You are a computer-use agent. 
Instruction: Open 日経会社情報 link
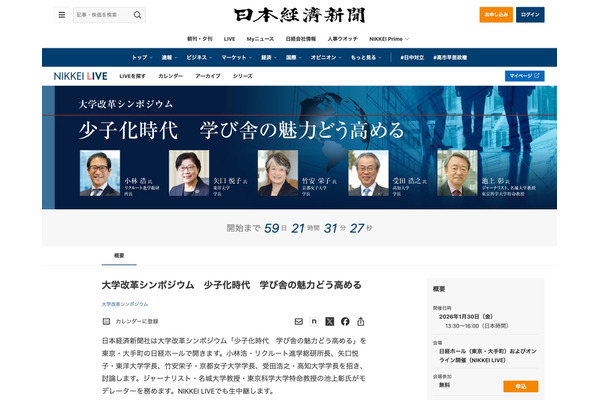coord(301,39)
